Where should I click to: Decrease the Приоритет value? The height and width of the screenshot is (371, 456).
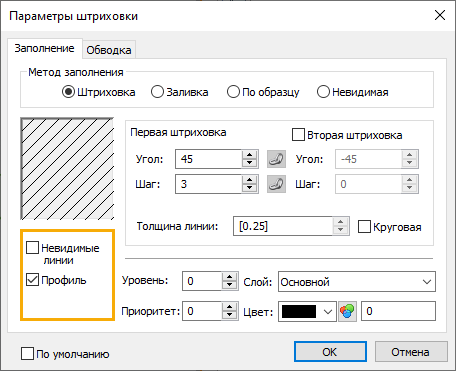(x=230, y=316)
